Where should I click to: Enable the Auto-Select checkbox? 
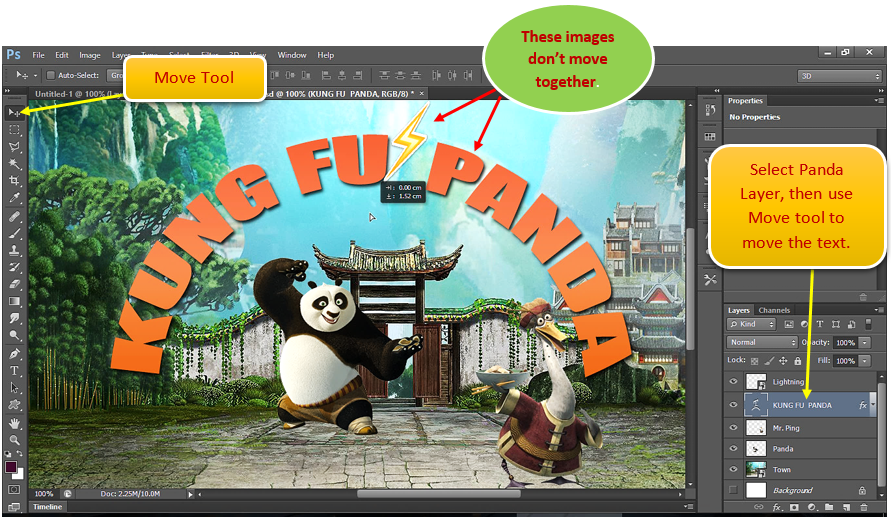click(x=51, y=75)
